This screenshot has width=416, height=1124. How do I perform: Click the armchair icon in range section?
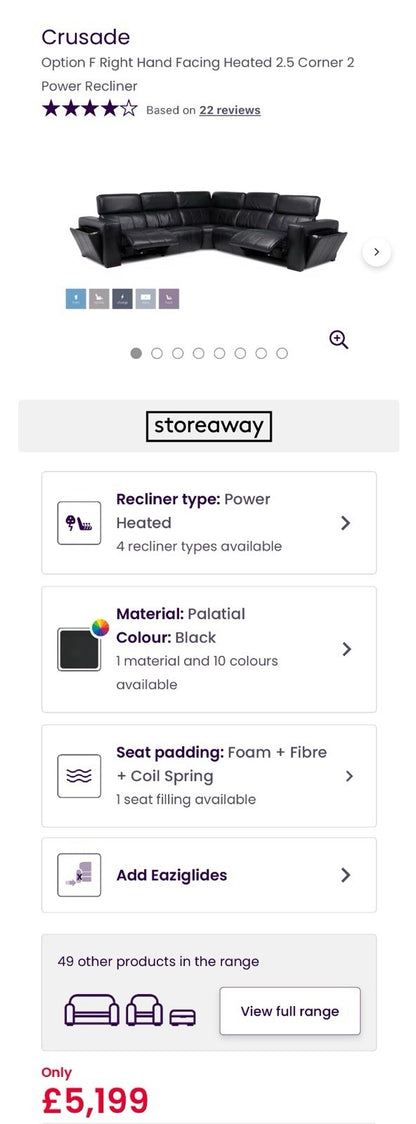[x=144, y=1010]
